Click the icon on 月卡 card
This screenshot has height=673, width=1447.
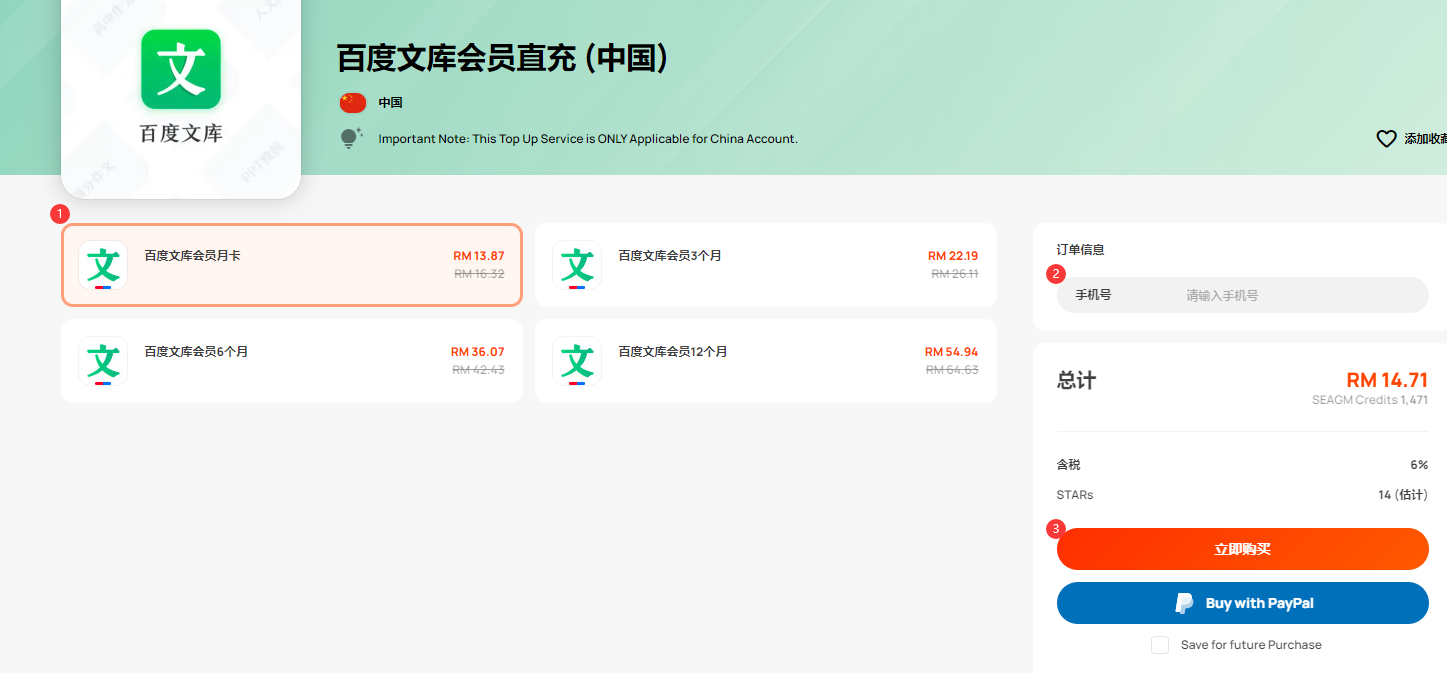click(x=103, y=266)
